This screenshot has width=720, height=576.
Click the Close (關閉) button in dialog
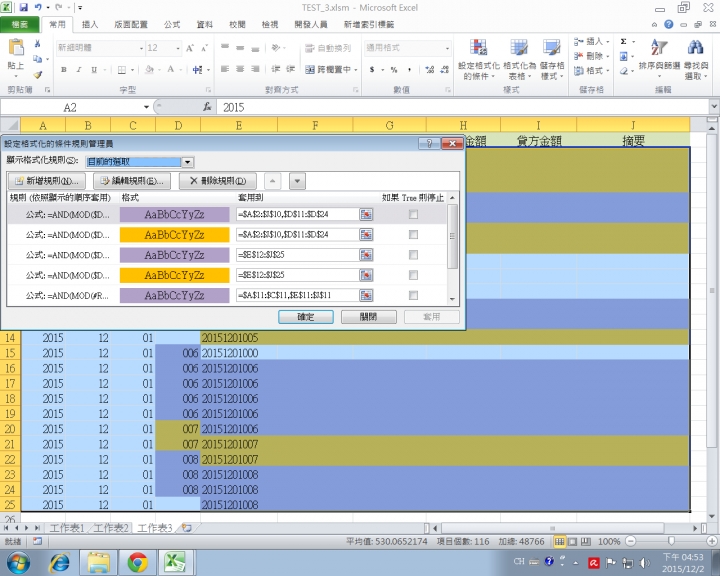369,316
